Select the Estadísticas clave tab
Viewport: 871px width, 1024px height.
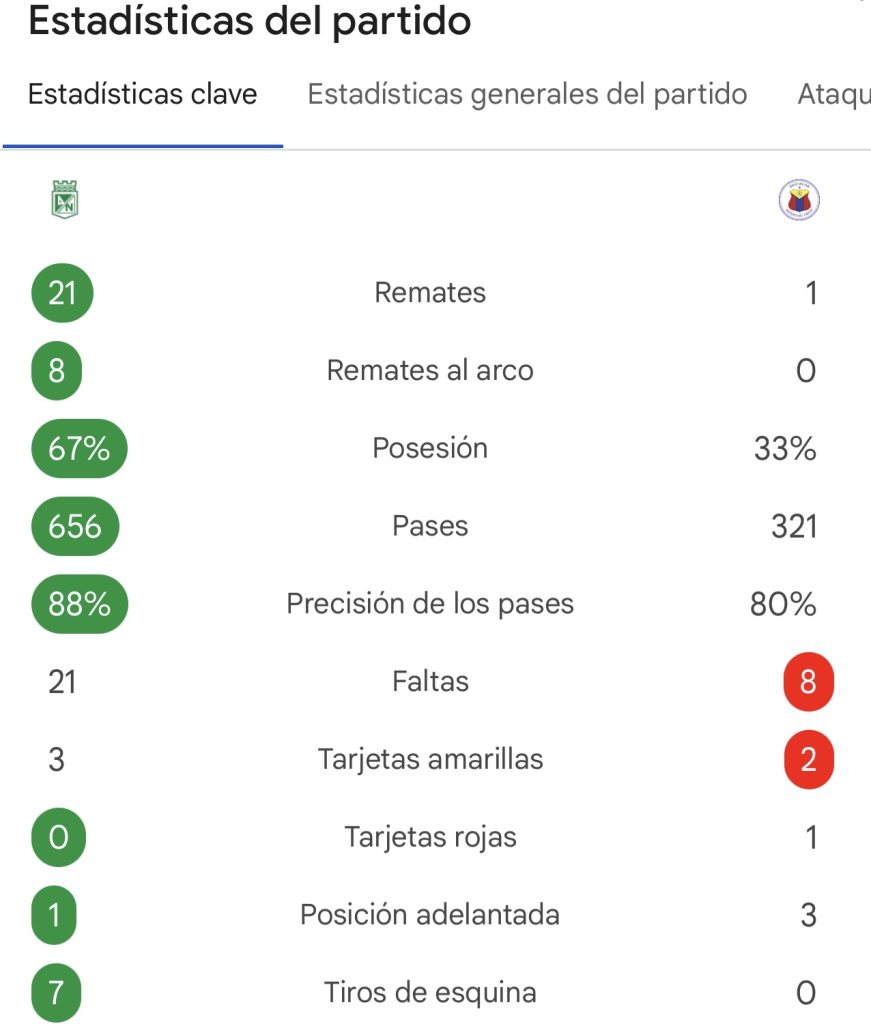tap(142, 94)
